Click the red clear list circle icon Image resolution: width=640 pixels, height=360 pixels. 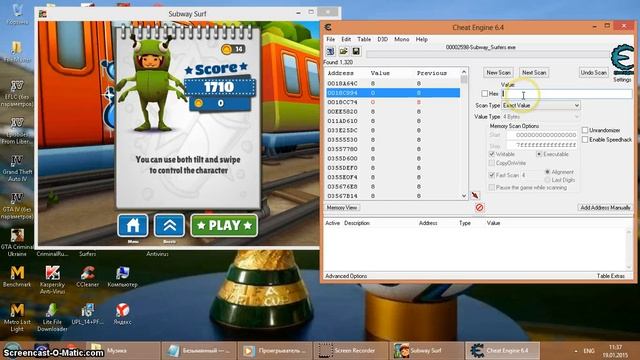point(480,208)
